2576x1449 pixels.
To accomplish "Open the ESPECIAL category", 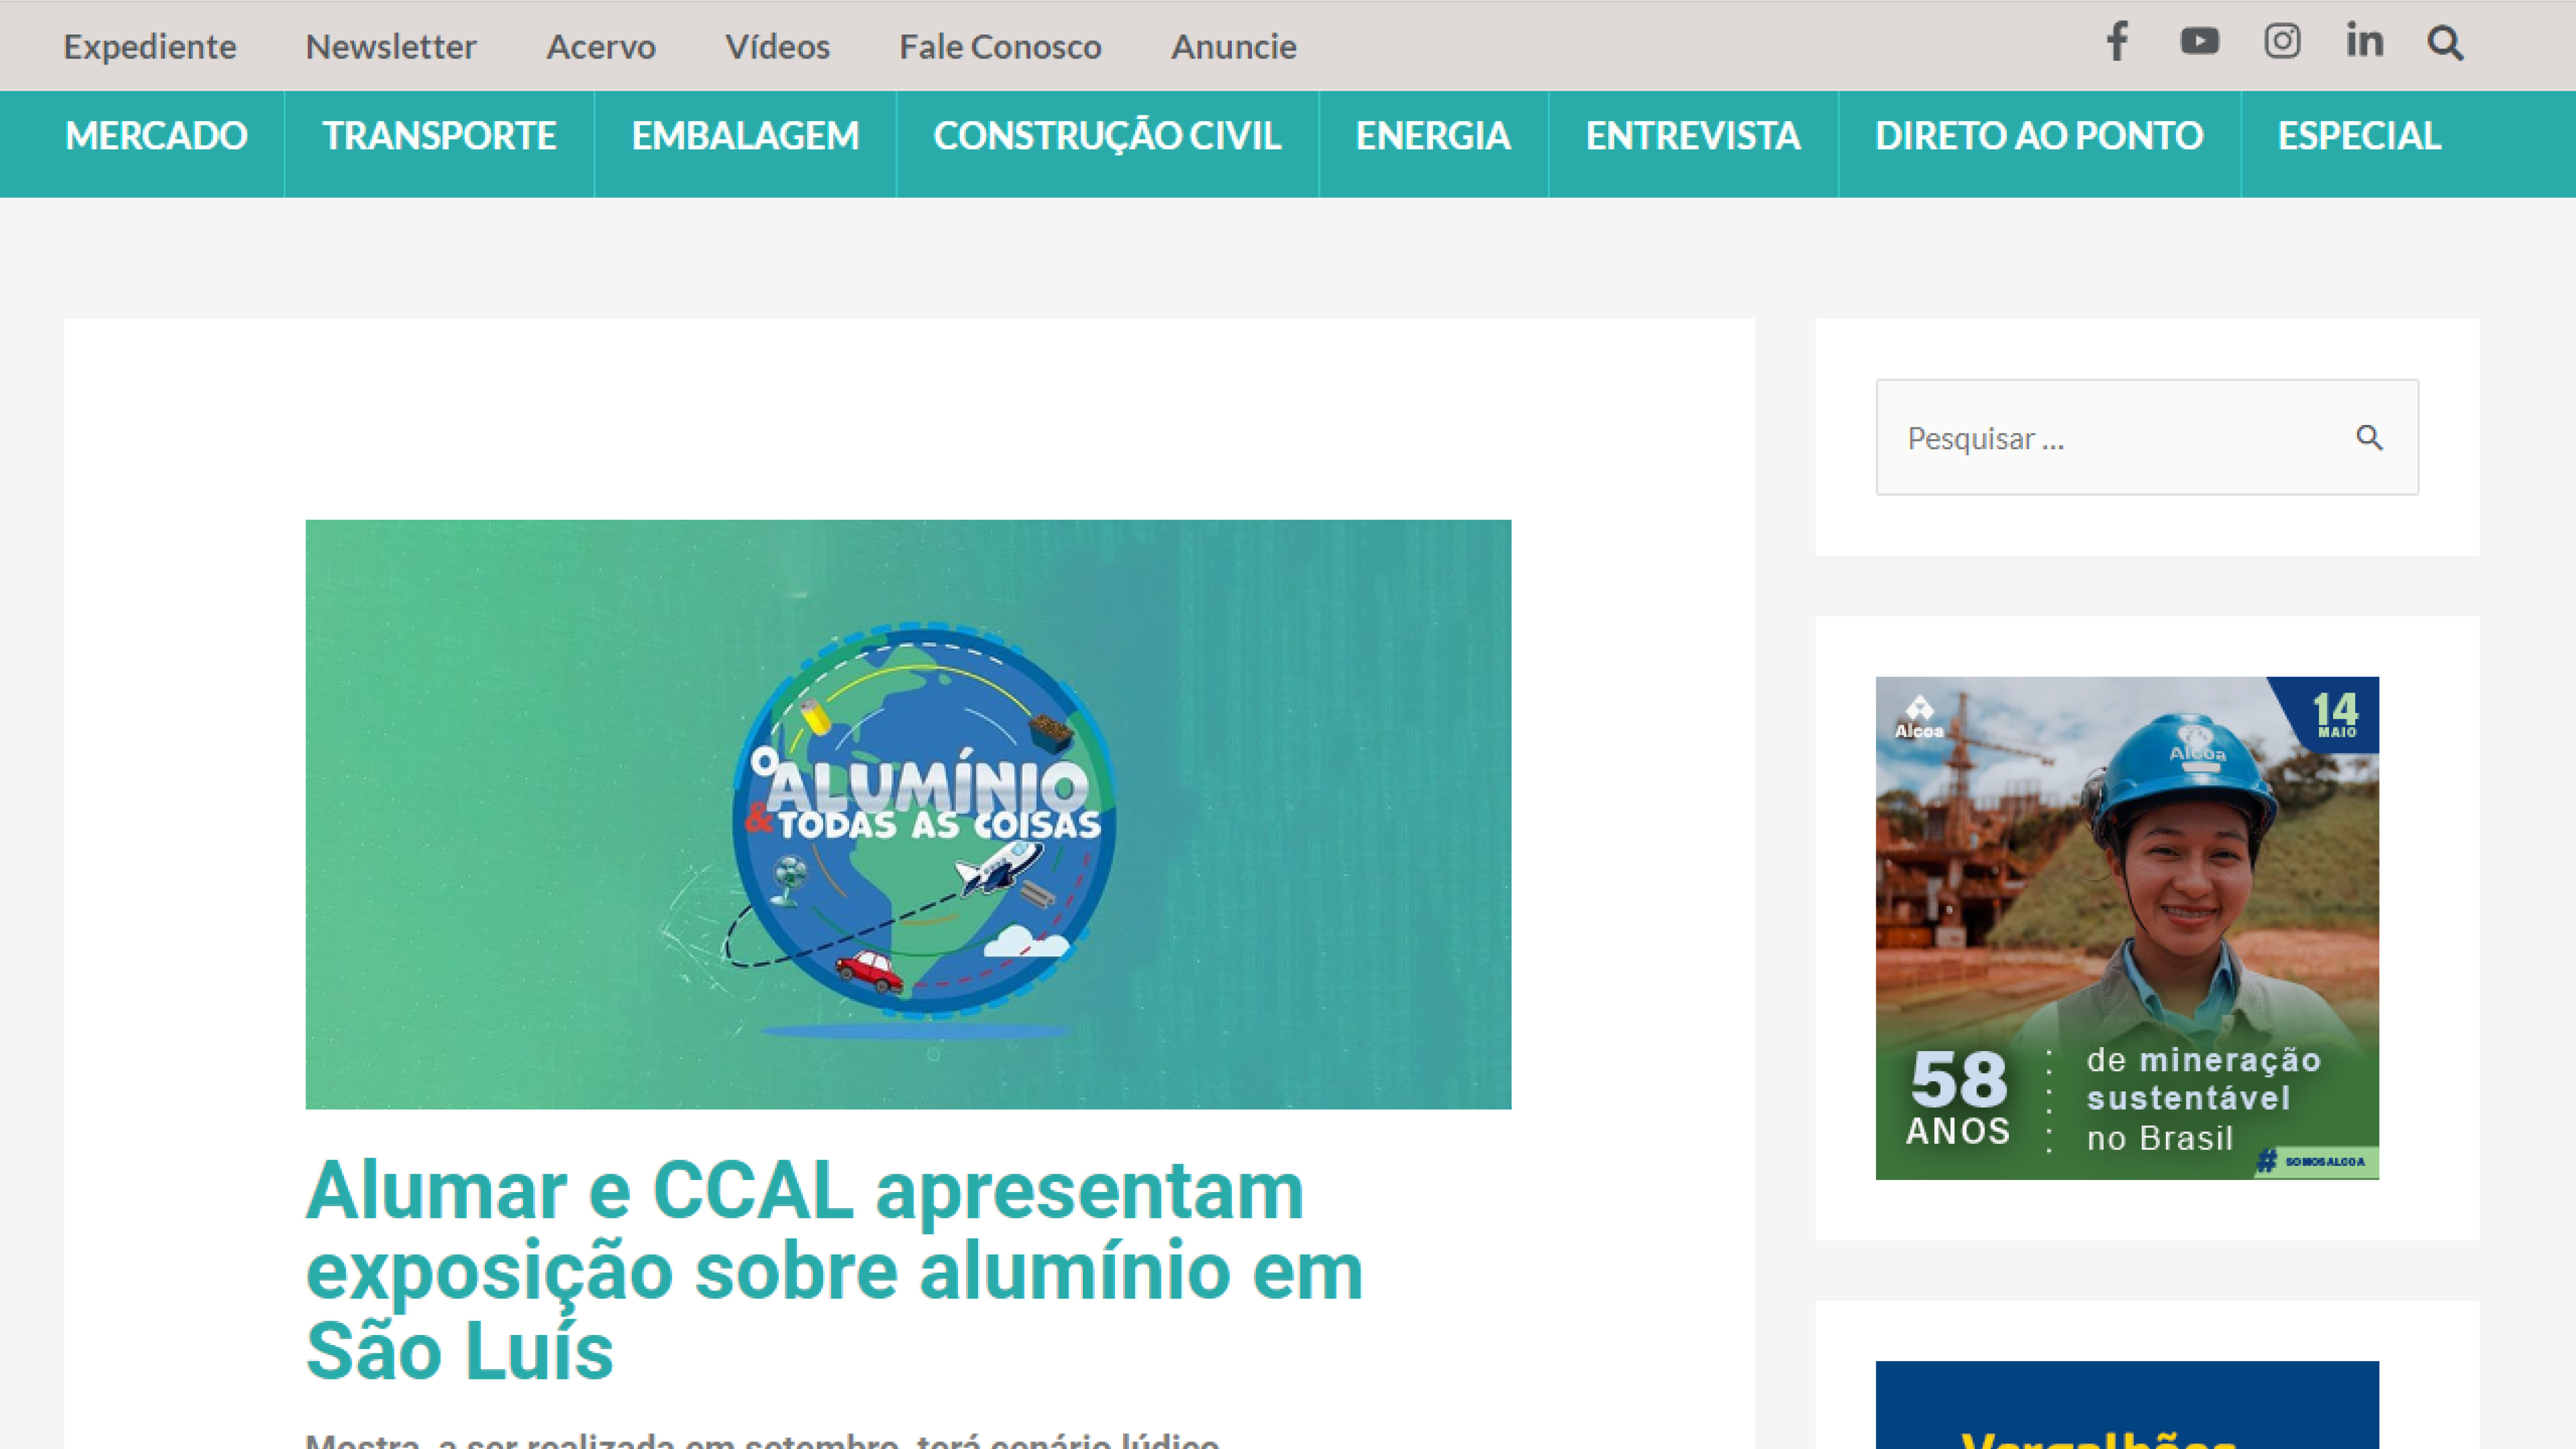I will pos(2359,136).
